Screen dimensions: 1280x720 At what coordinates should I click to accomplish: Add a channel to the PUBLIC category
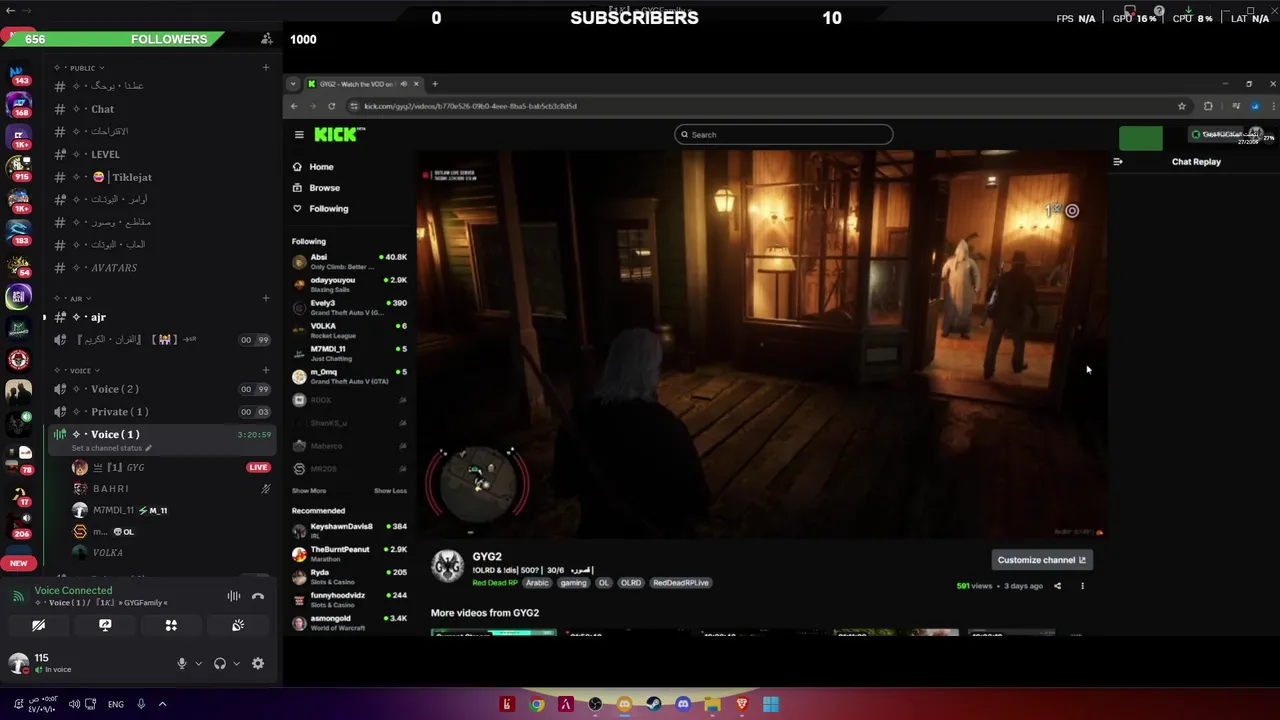[265, 68]
